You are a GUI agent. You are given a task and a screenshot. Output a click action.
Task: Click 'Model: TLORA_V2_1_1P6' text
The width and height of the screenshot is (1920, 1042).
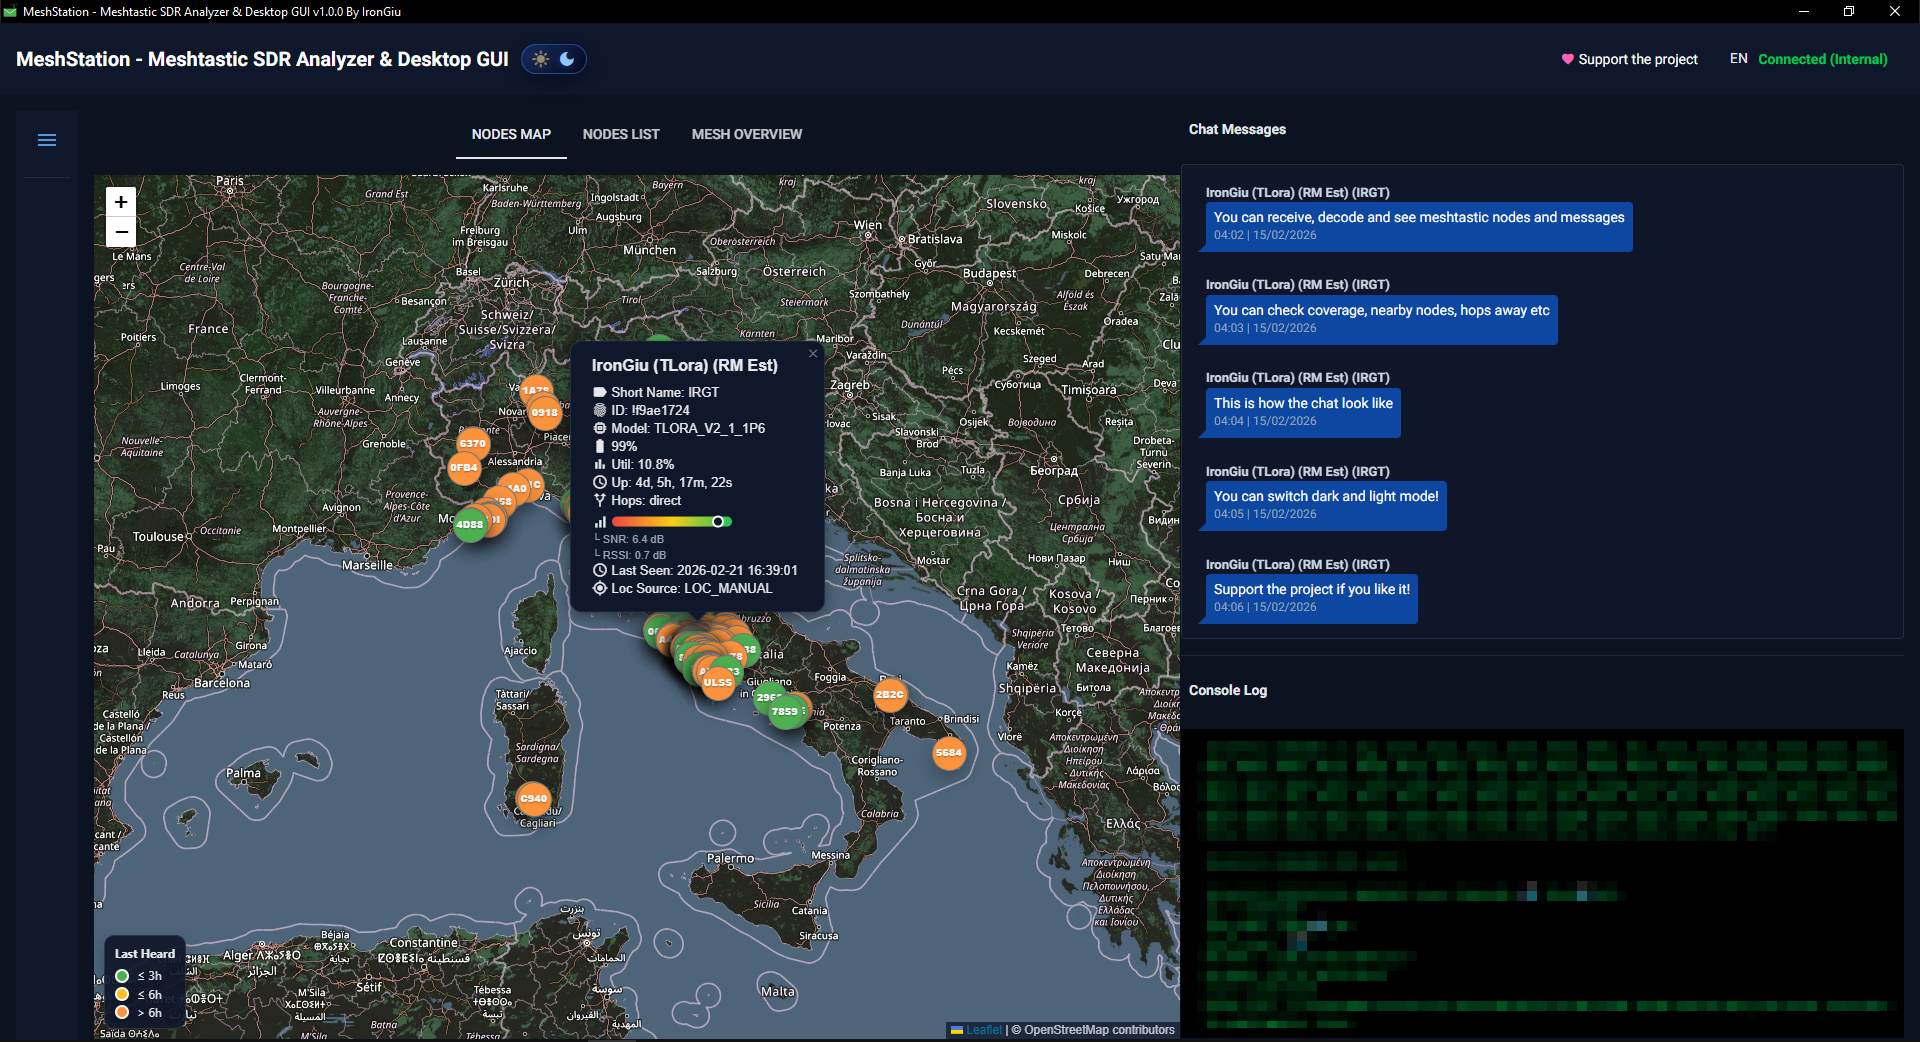tap(688, 428)
